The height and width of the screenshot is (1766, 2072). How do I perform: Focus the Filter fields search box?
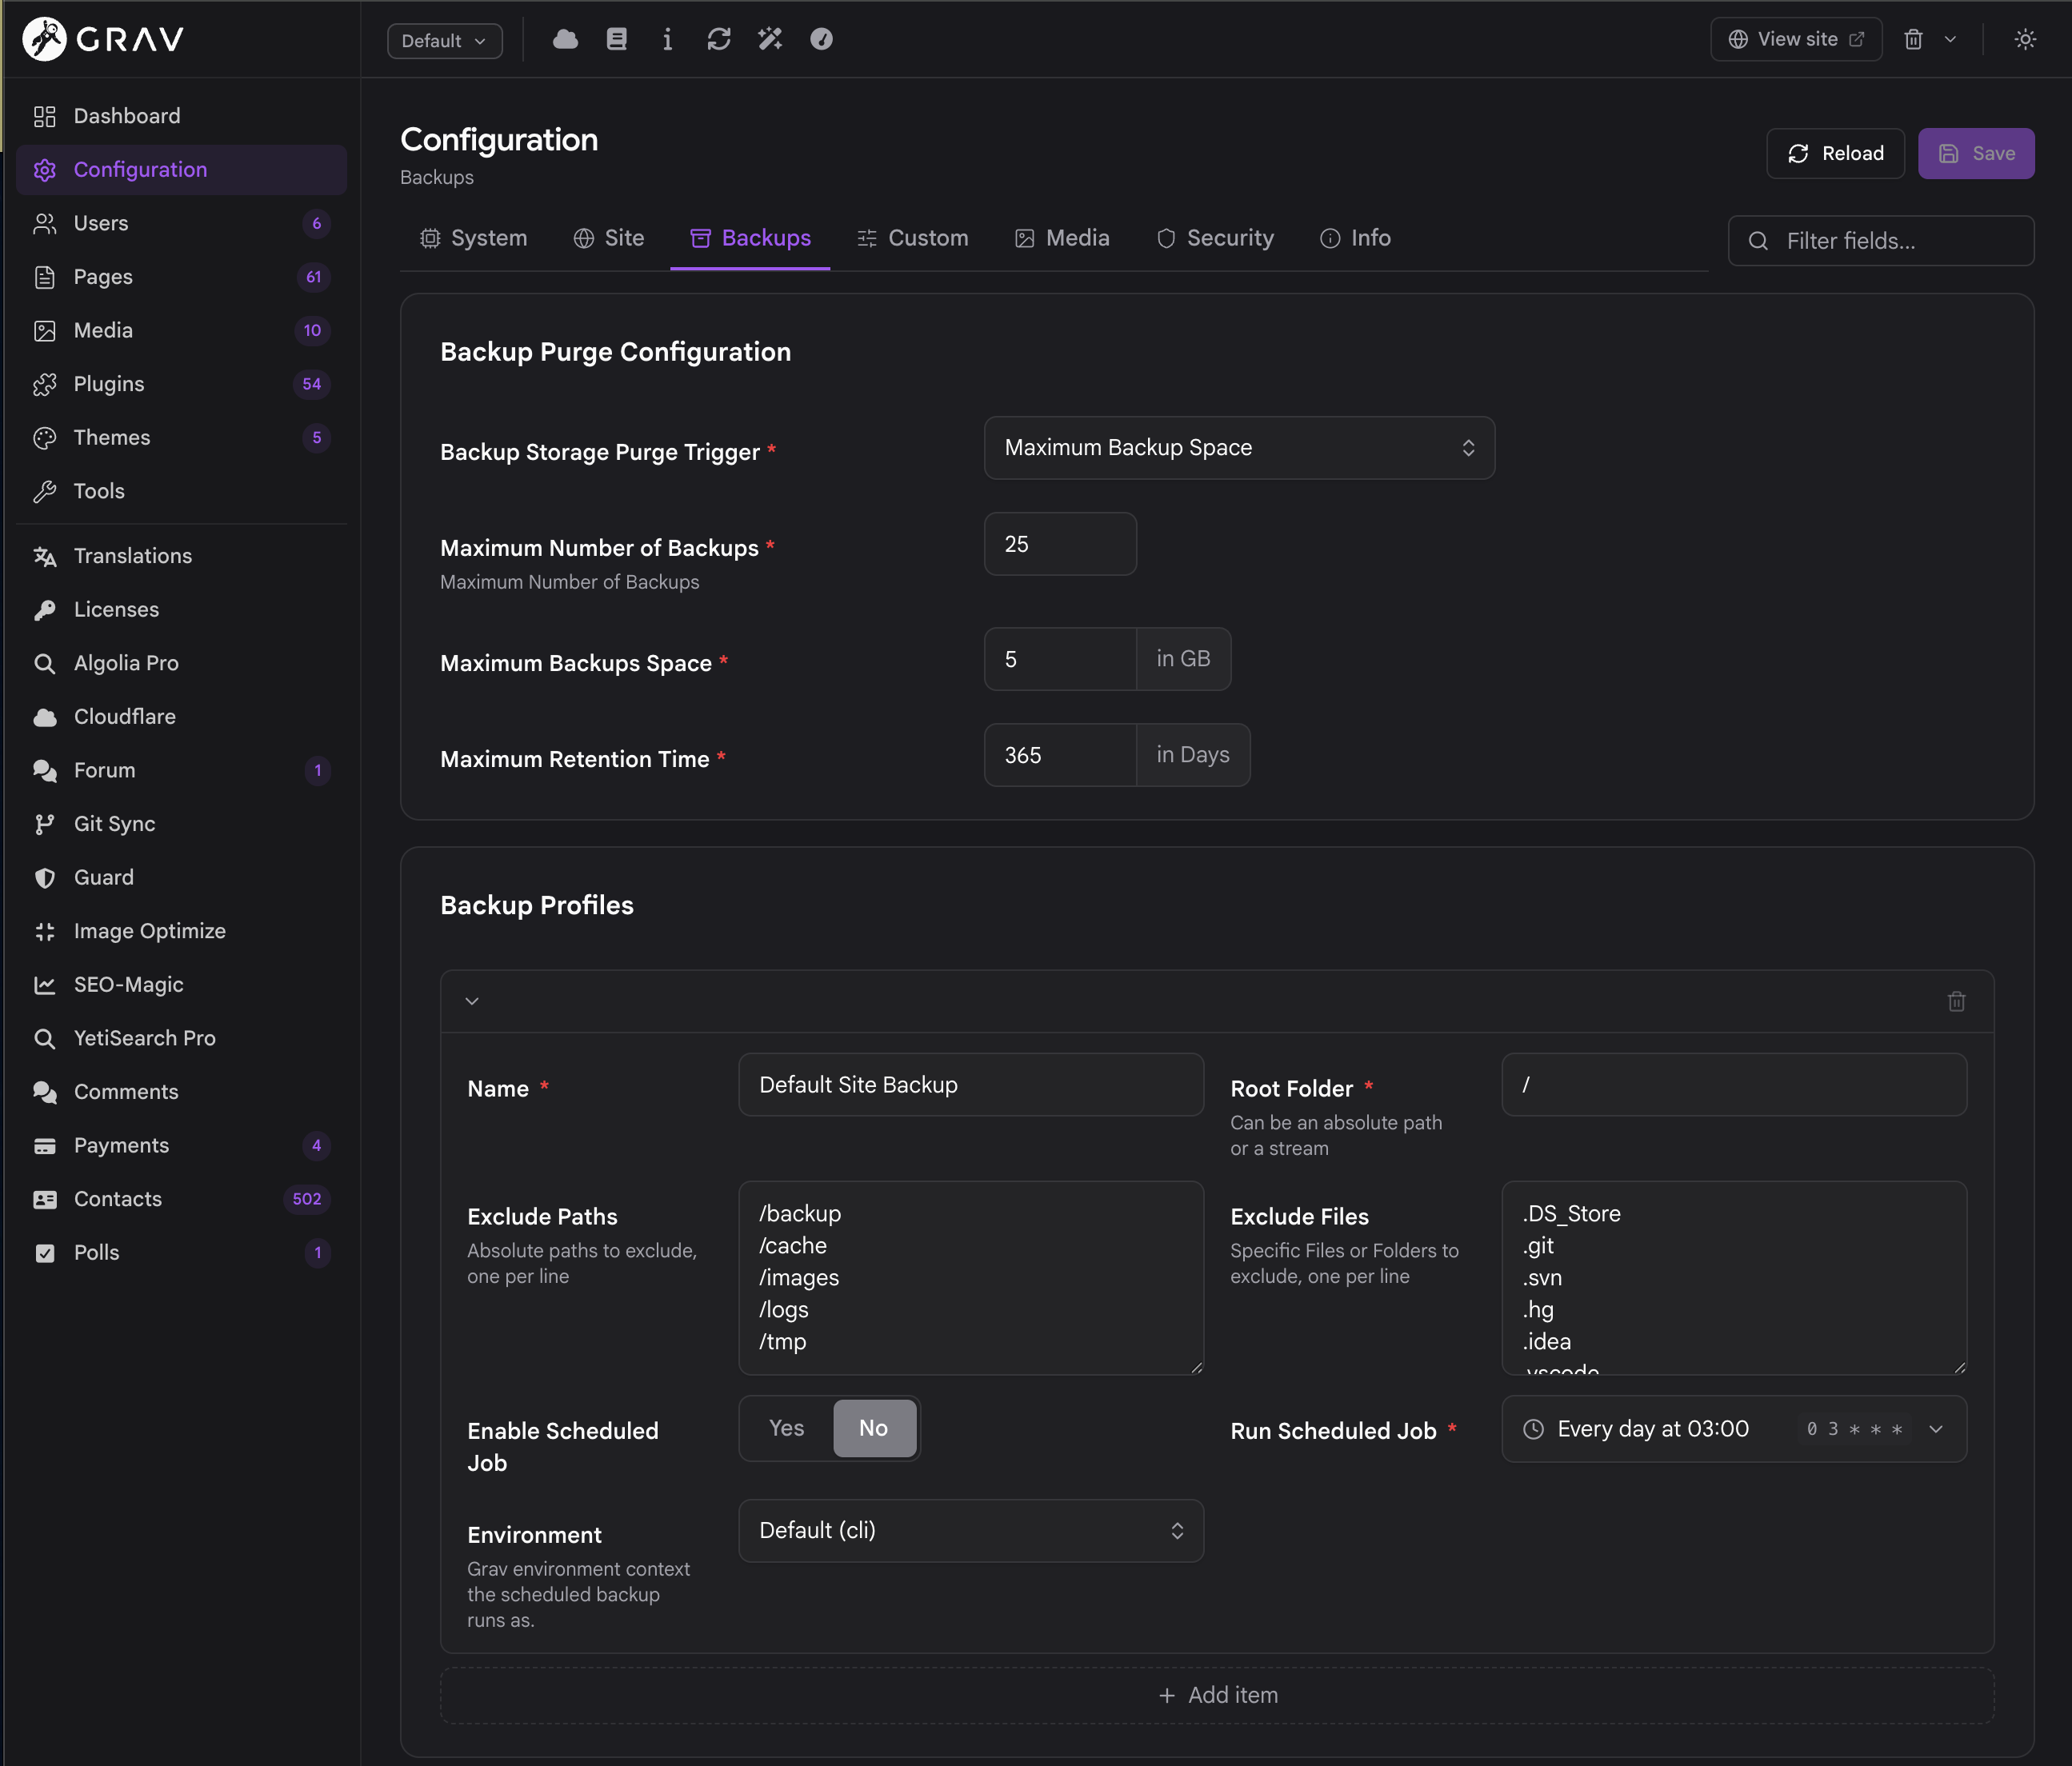(x=1881, y=241)
